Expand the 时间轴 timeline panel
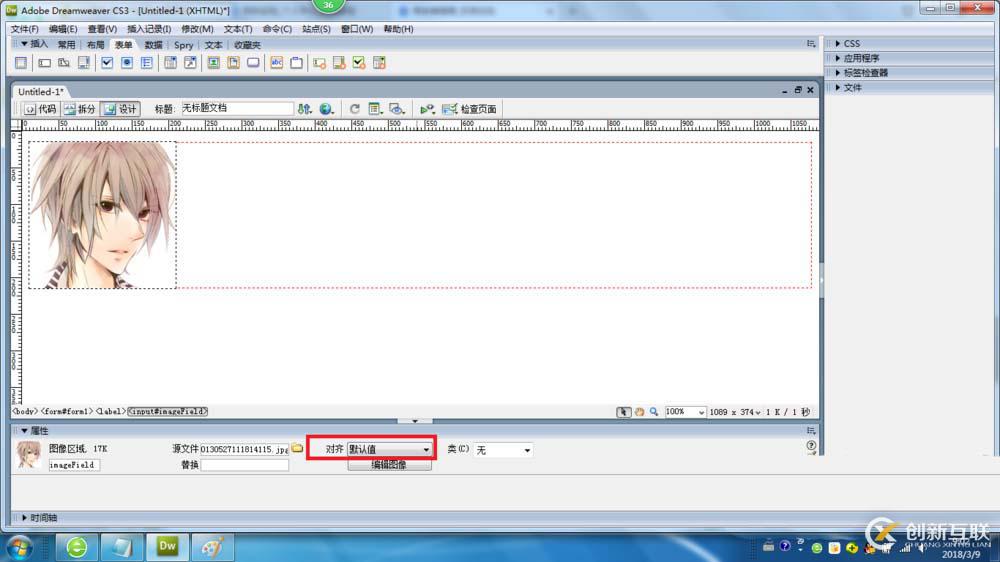 click(24, 518)
